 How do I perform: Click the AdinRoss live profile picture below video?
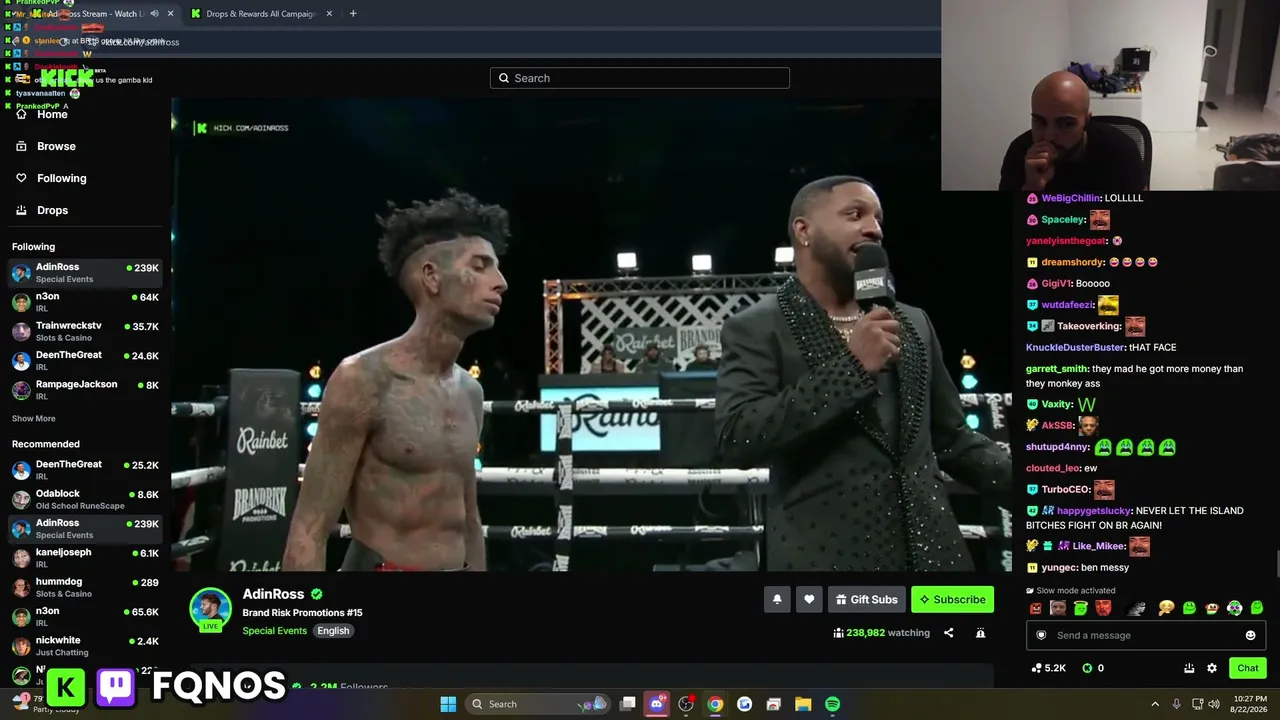coord(210,609)
